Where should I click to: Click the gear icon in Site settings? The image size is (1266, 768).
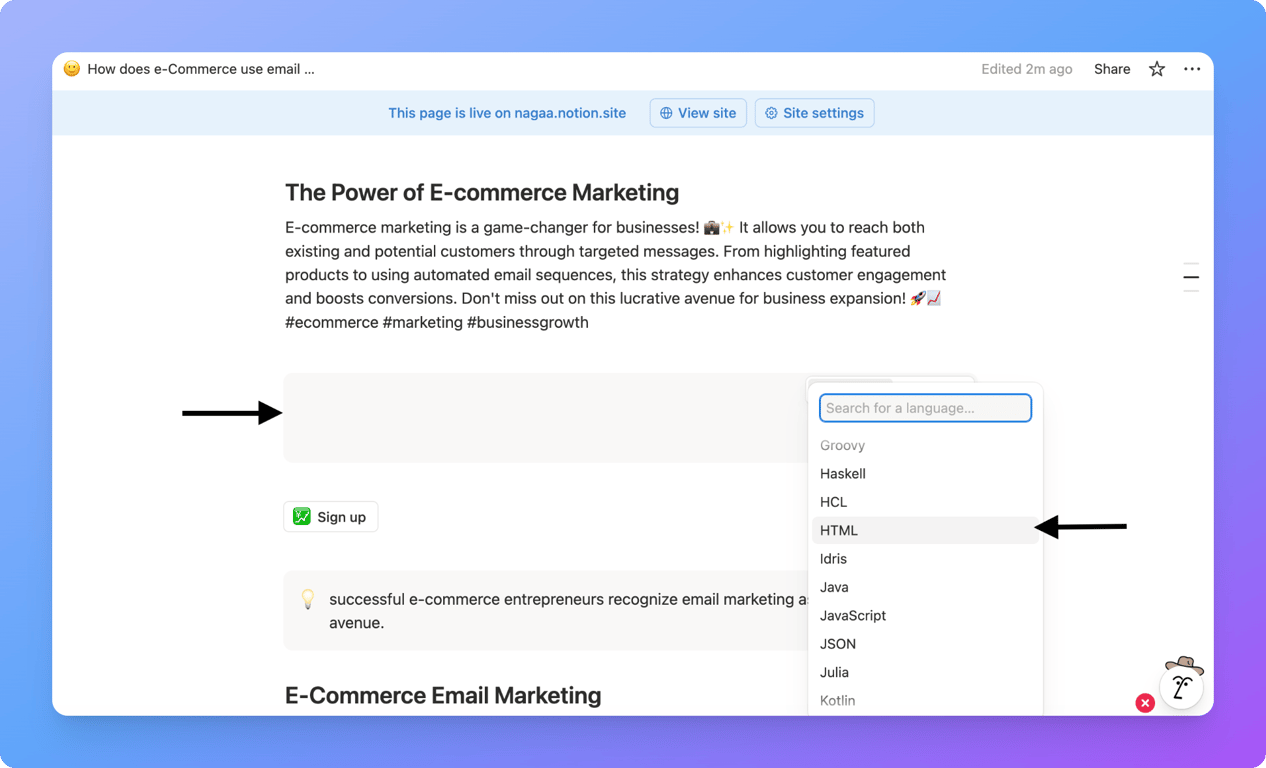pos(771,113)
